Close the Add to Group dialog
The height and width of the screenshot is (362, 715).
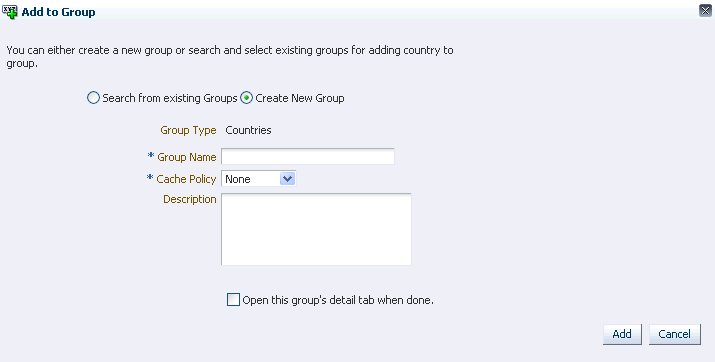tap(705, 11)
